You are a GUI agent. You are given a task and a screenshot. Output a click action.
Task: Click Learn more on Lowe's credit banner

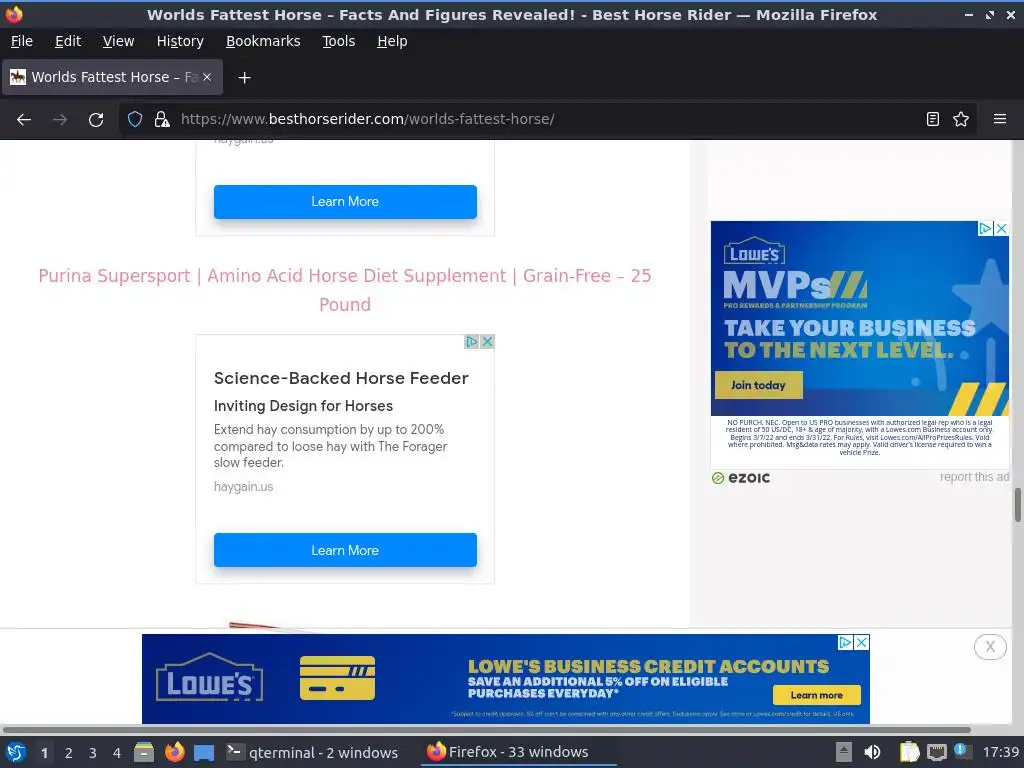tap(816, 696)
